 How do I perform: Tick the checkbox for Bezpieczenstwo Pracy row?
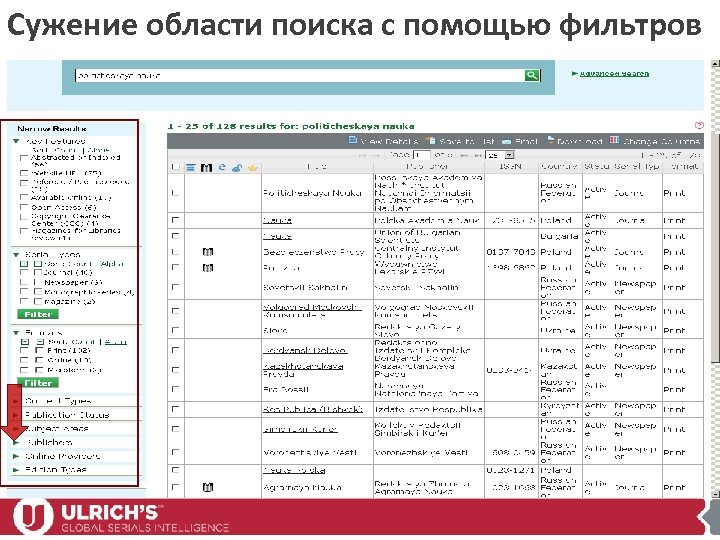tap(175, 252)
